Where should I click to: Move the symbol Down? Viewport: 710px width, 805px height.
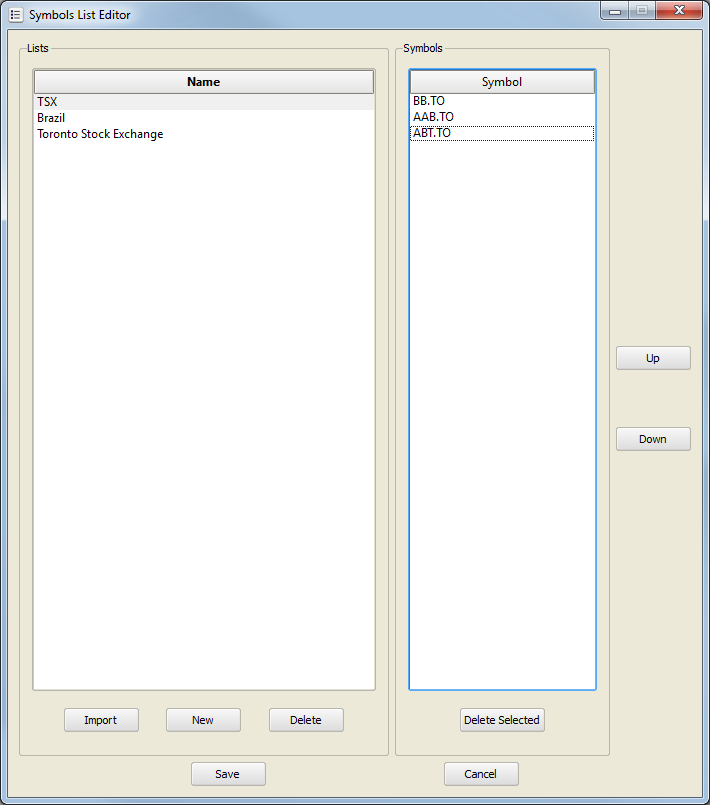pyautogui.click(x=653, y=439)
